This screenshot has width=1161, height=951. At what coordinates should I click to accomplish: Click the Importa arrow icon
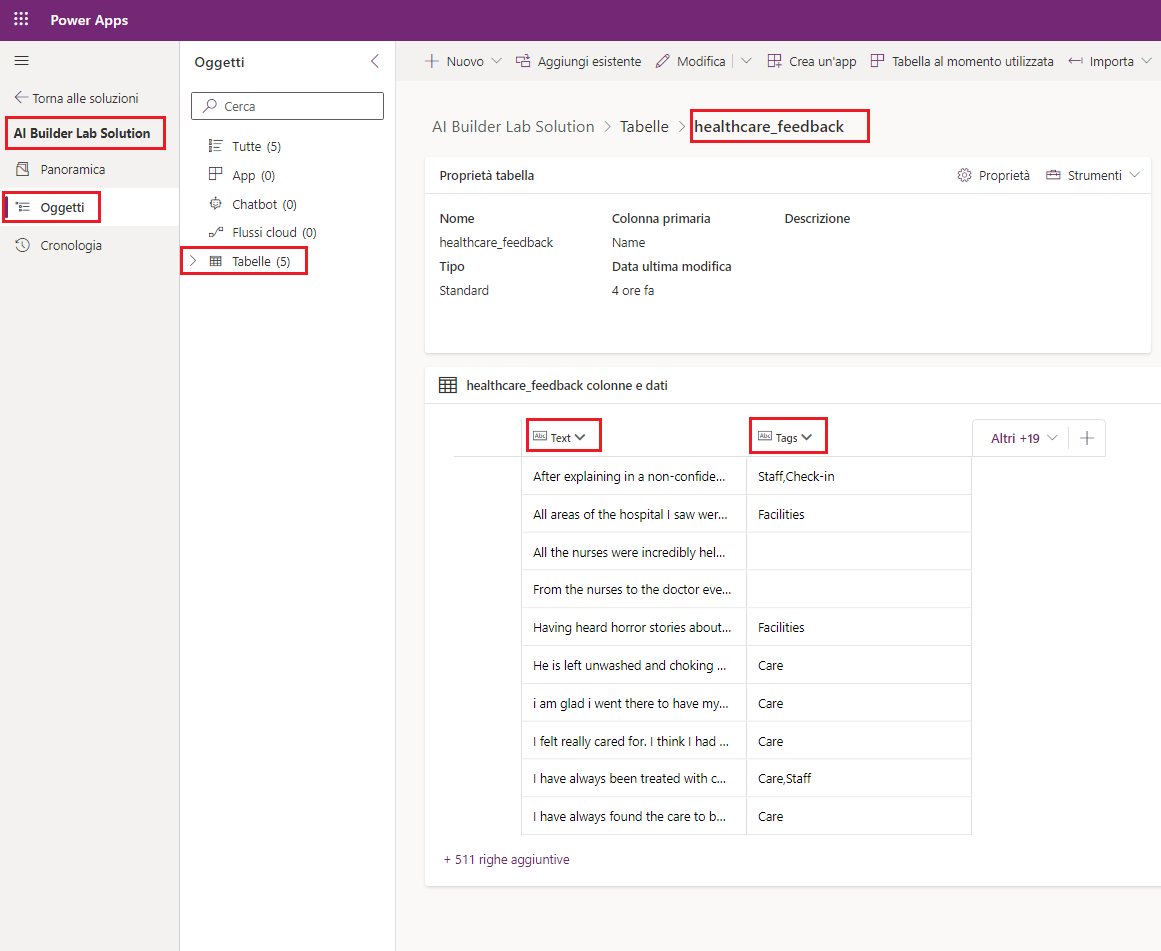click(1075, 61)
